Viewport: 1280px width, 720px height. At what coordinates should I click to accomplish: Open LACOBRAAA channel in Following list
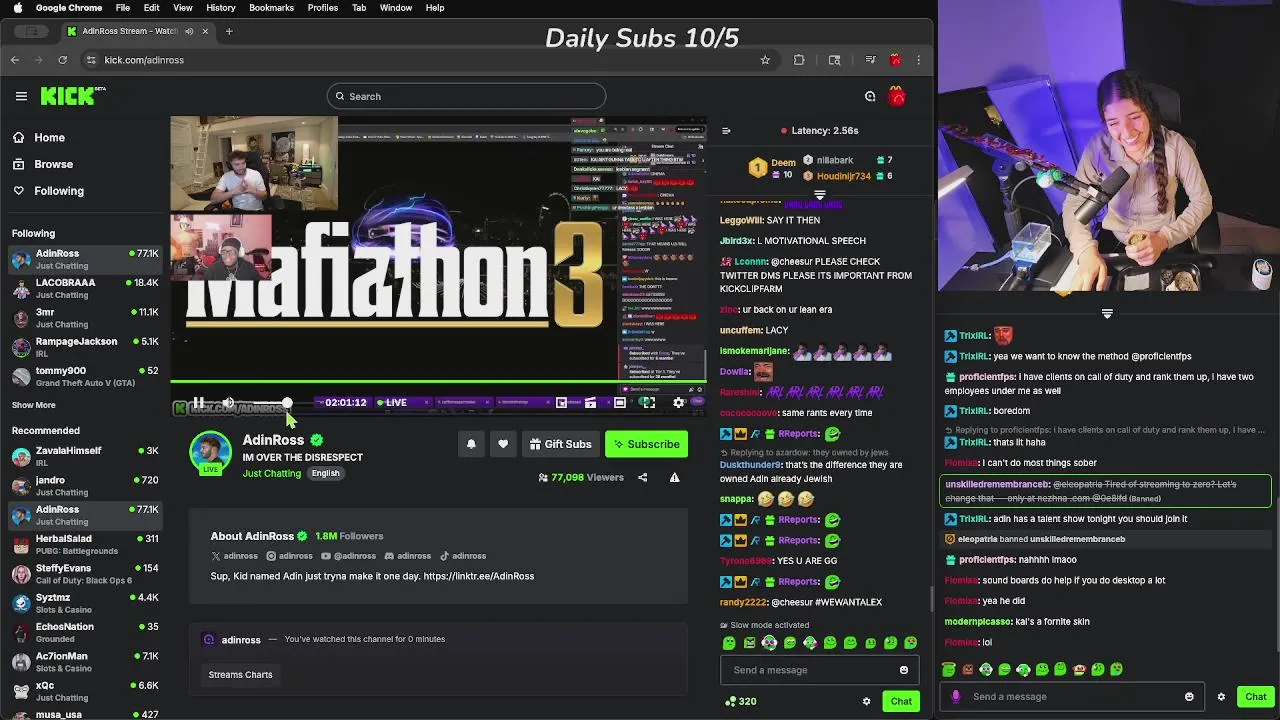point(85,288)
